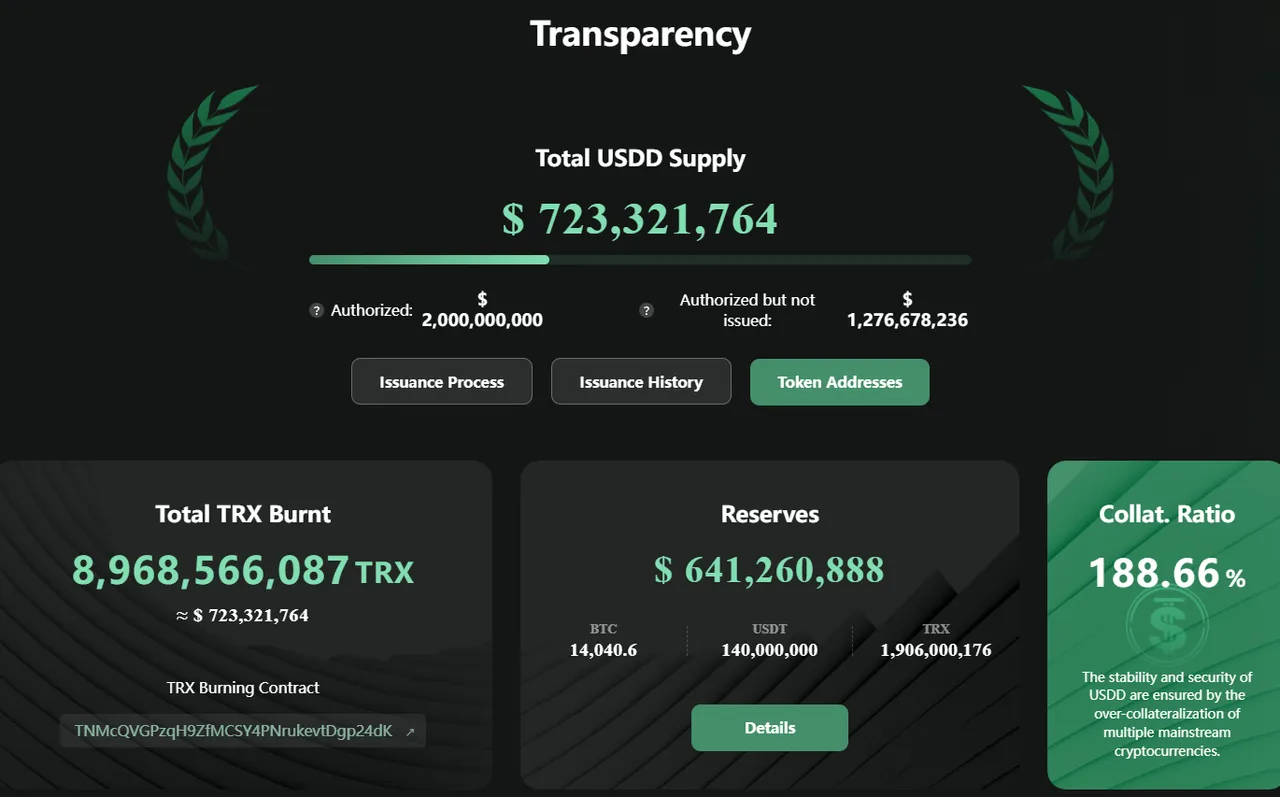Screen dimensions: 1280x797
Task: Click the help icon beside Authorized
Action: point(316,310)
